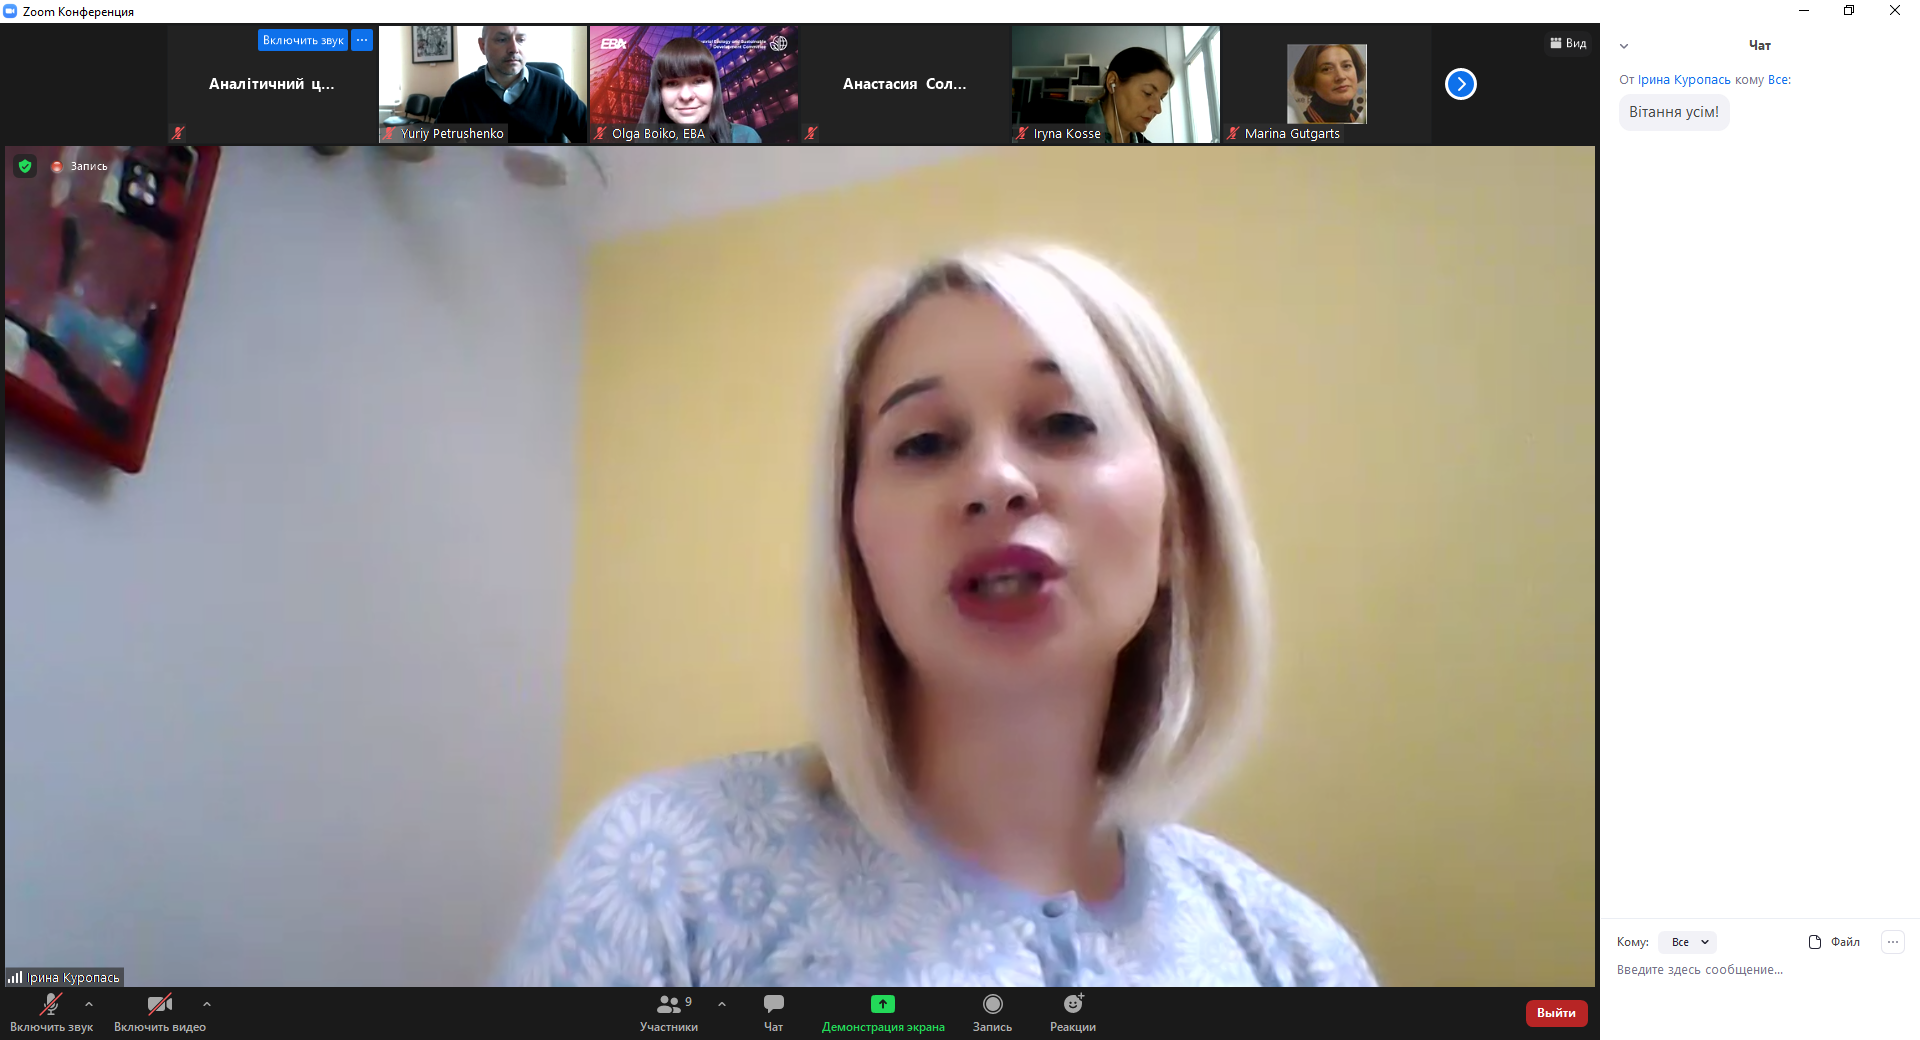Select Yuriy Petrushenko's video thumbnail
Image resolution: width=1920 pixels, height=1040 pixels.
coord(483,84)
